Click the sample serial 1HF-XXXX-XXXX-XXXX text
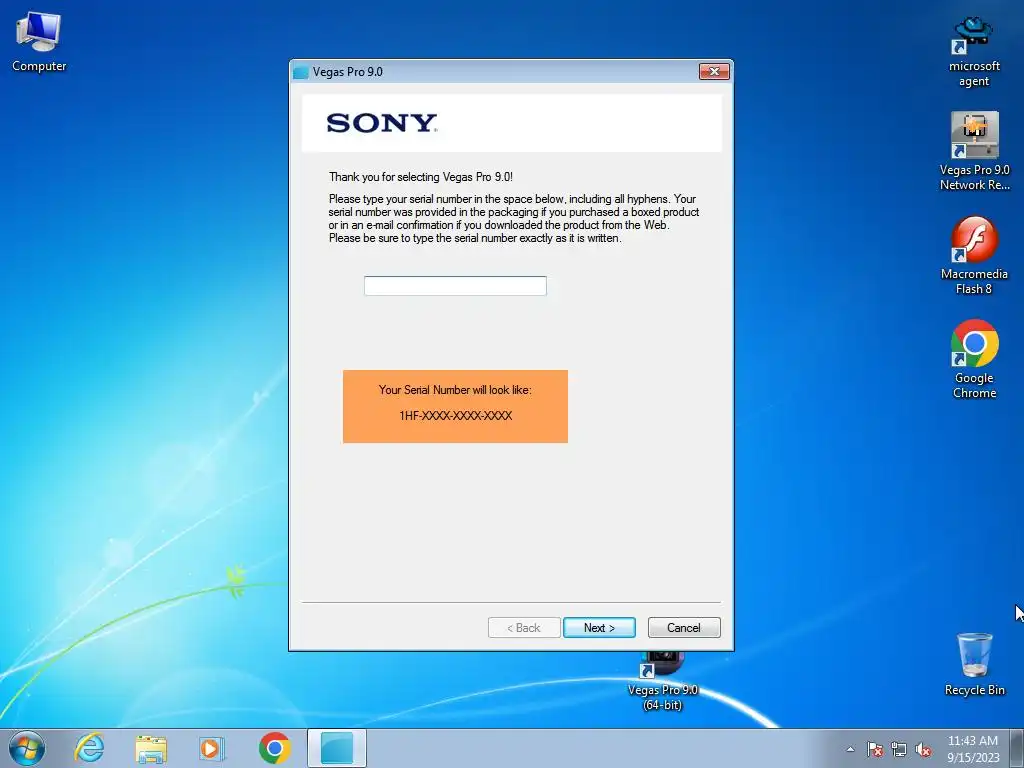This screenshot has height=768, width=1024. pyautogui.click(x=455, y=415)
